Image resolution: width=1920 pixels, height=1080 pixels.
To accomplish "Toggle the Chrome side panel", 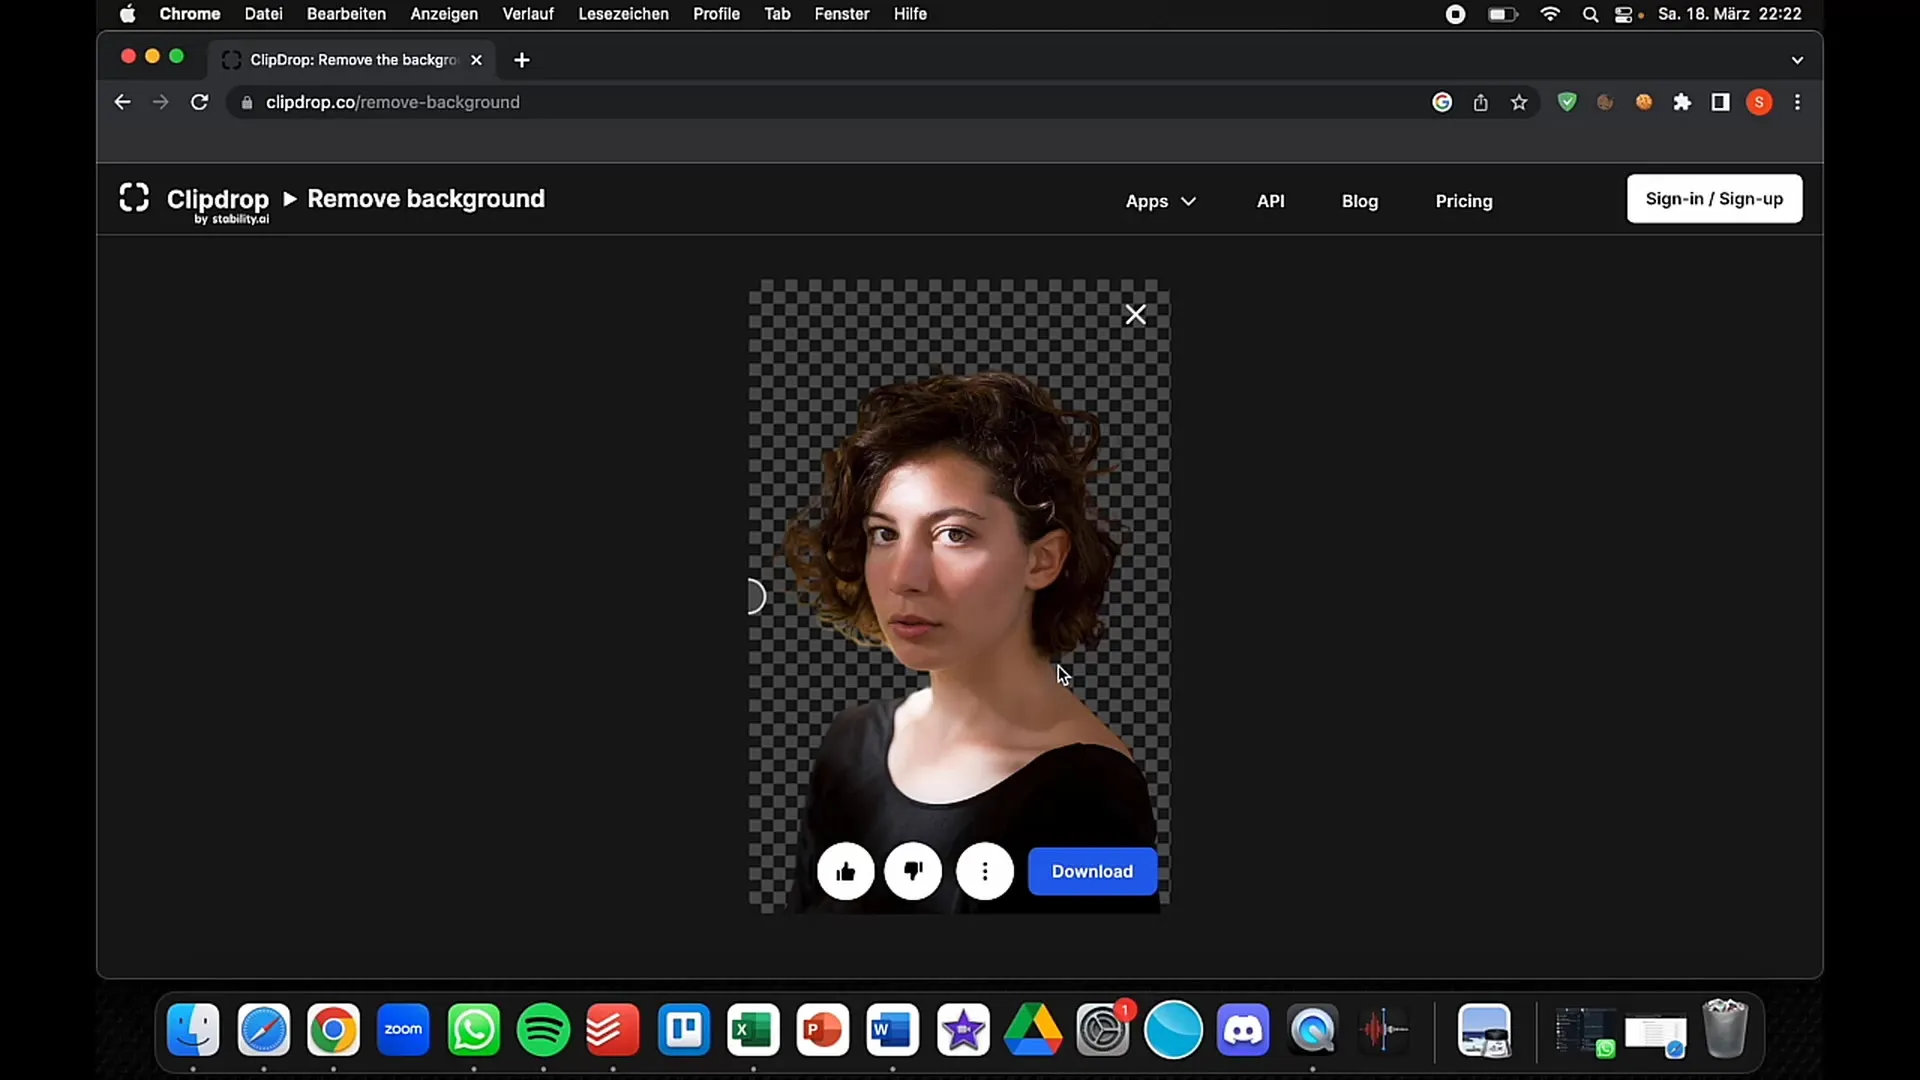I will (x=1720, y=102).
